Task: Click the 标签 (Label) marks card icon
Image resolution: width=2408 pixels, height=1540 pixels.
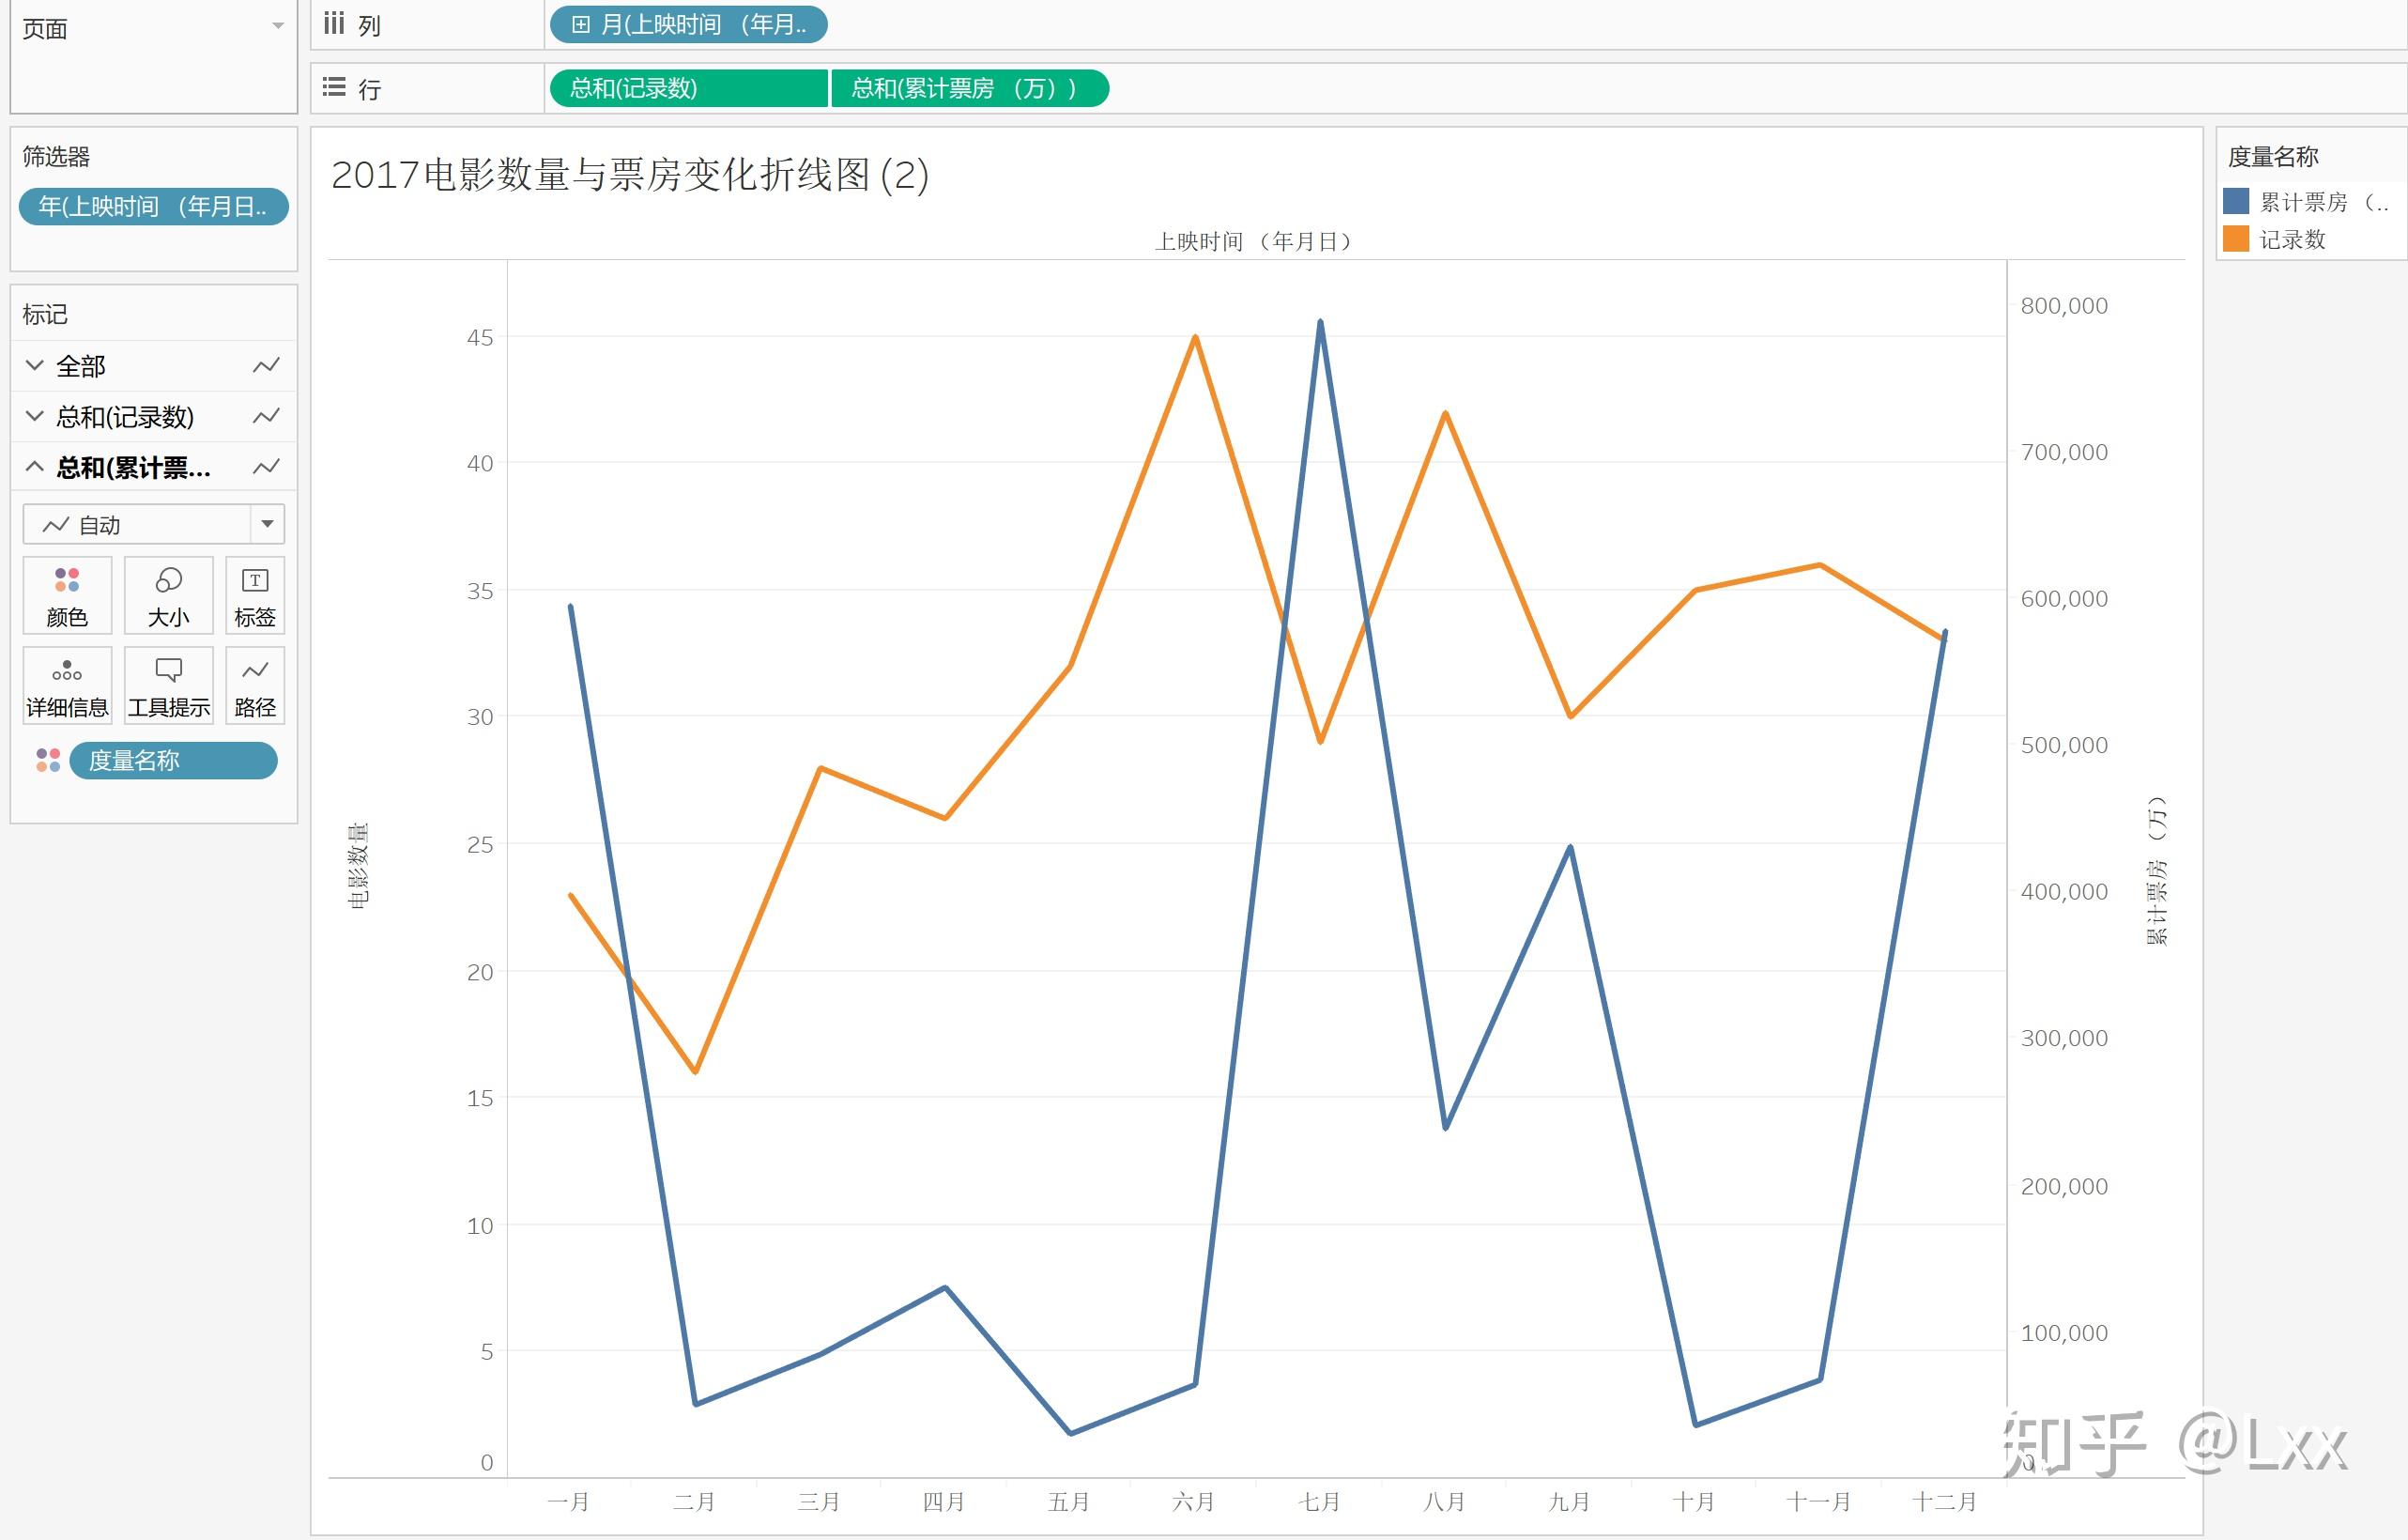Action: click(254, 595)
